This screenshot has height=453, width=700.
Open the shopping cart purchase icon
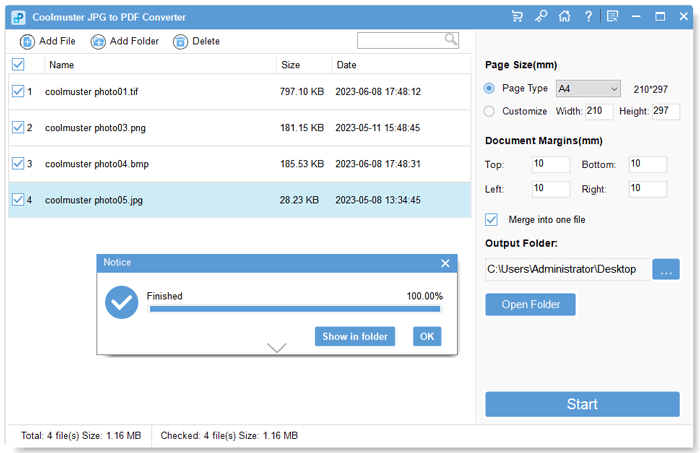click(517, 17)
